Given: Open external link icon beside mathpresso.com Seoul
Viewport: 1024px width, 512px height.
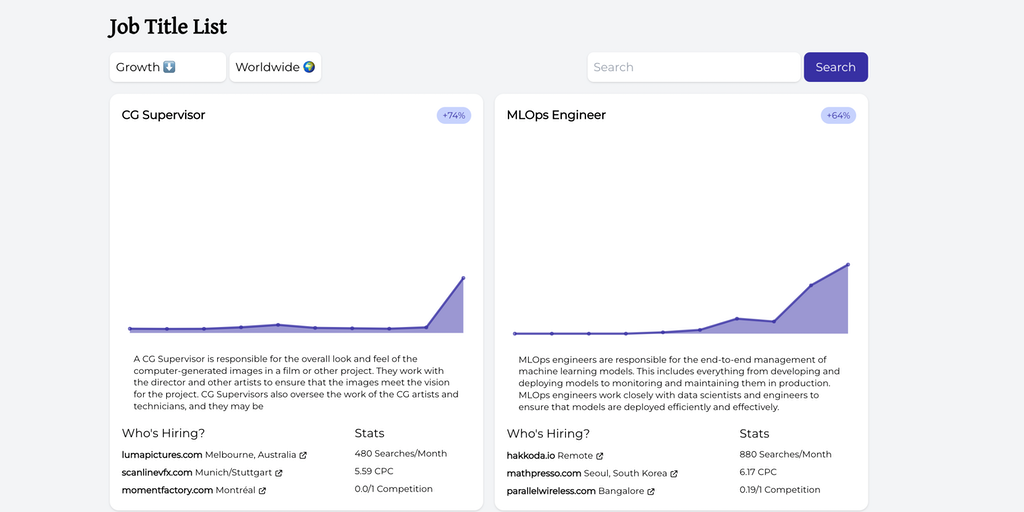Looking at the screenshot, I should coord(674,473).
